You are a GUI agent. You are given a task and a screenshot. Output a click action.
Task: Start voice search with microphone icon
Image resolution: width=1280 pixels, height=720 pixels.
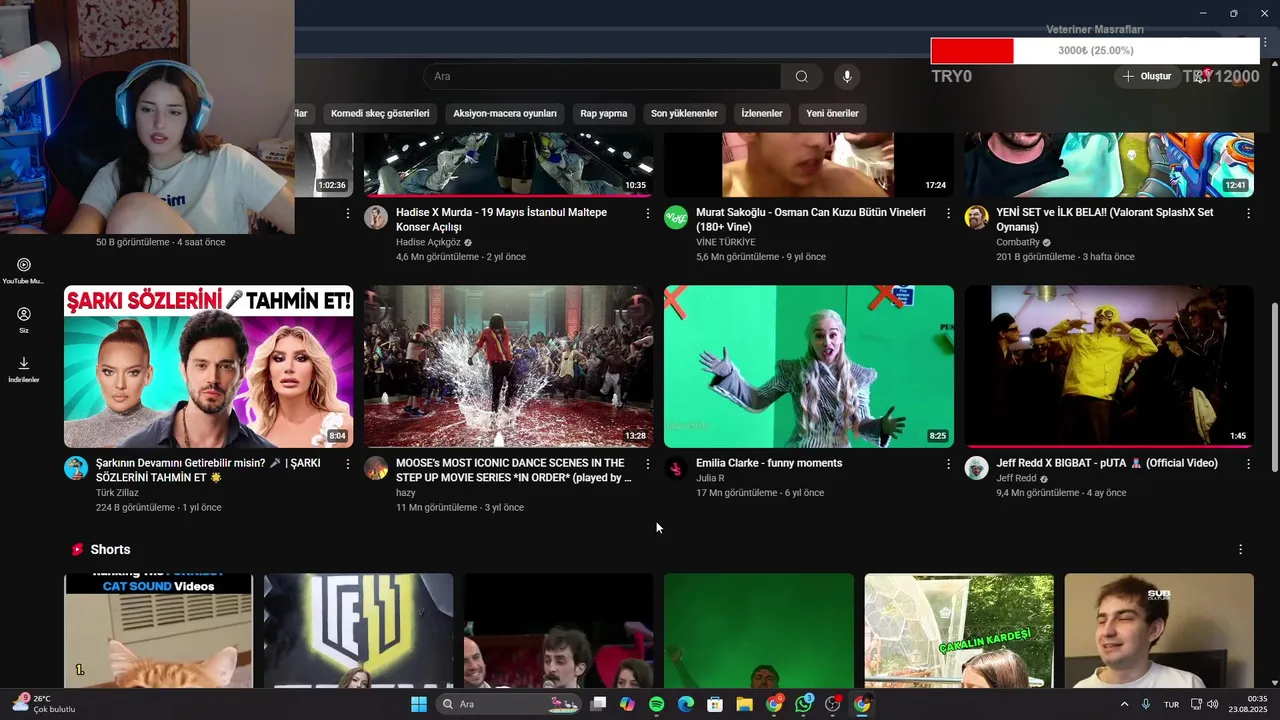click(847, 76)
